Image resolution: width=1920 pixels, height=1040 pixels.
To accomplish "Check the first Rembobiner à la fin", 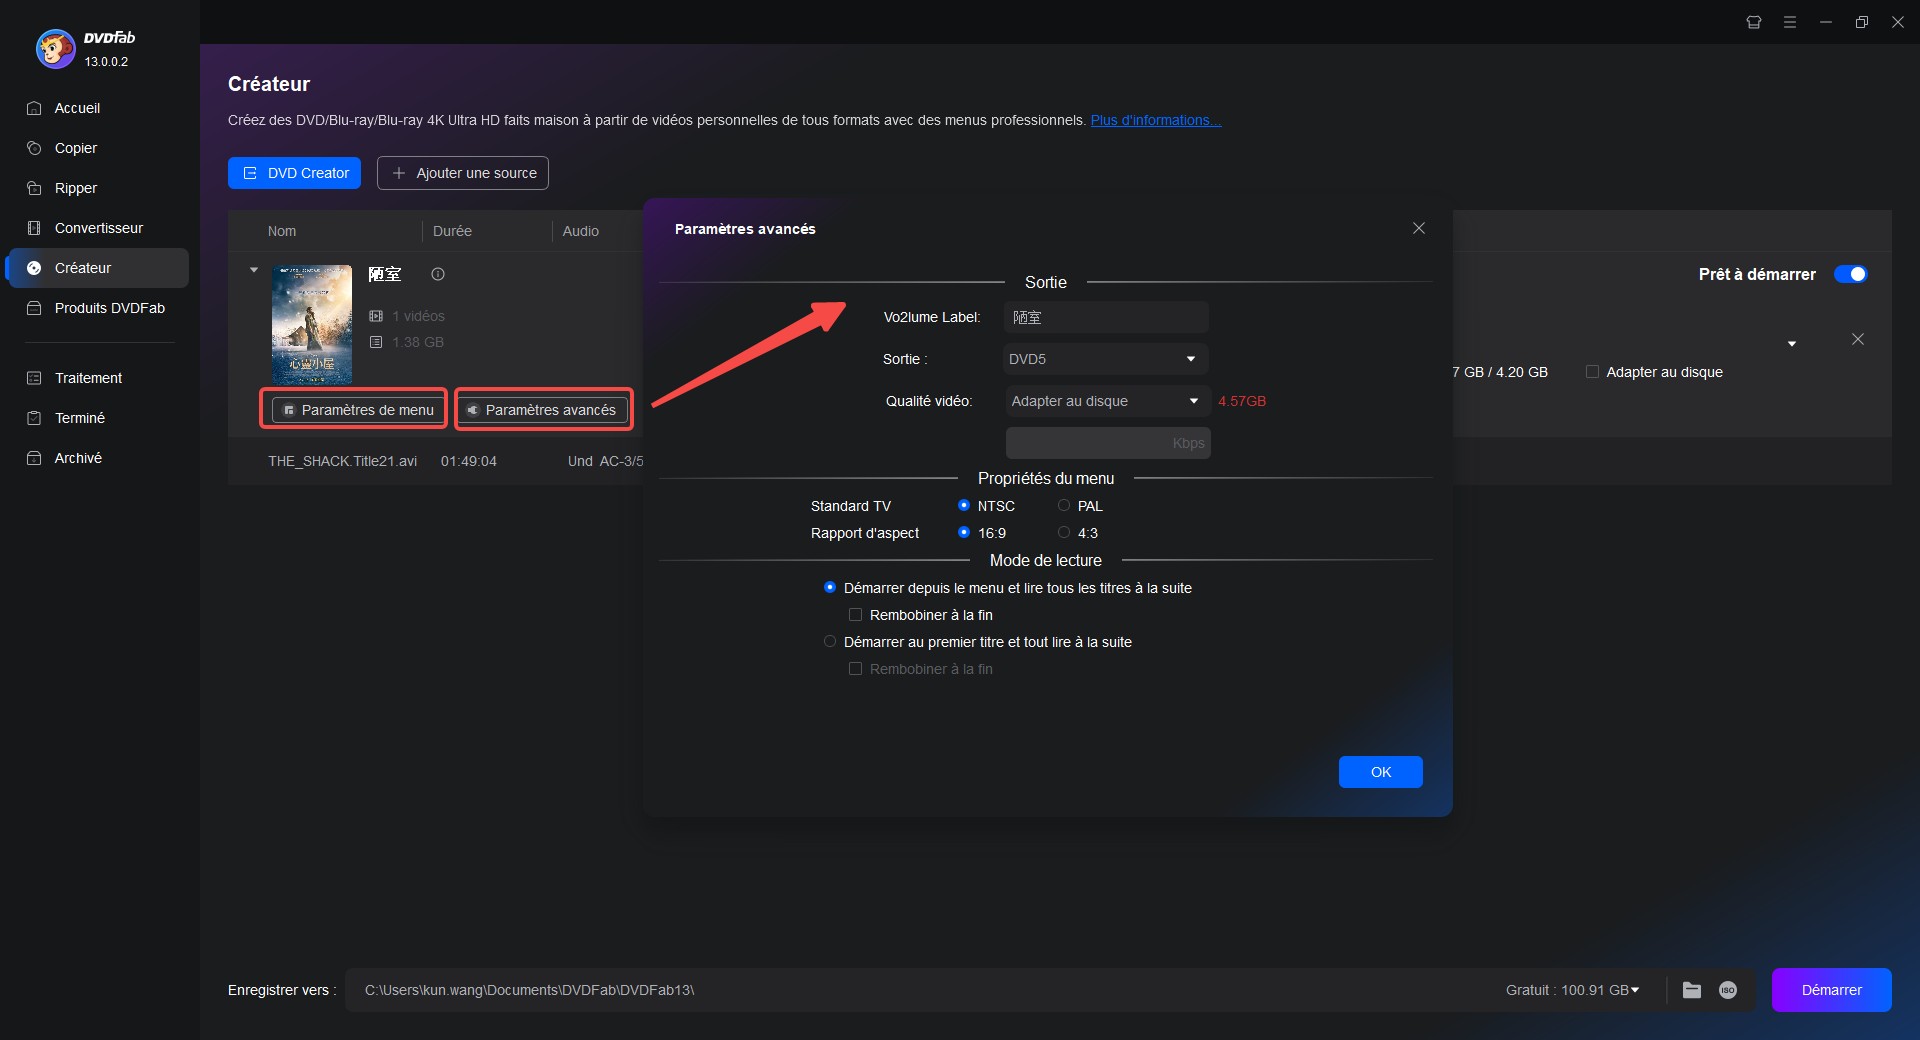I will (x=855, y=615).
